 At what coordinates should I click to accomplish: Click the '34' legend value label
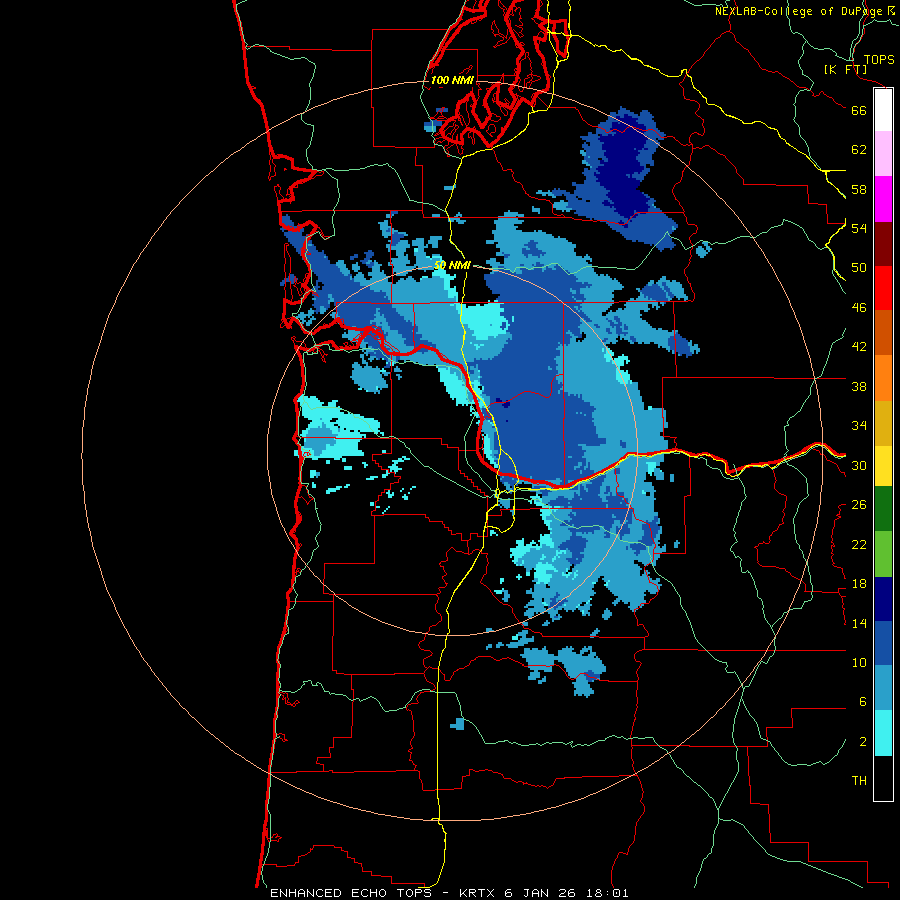859,426
